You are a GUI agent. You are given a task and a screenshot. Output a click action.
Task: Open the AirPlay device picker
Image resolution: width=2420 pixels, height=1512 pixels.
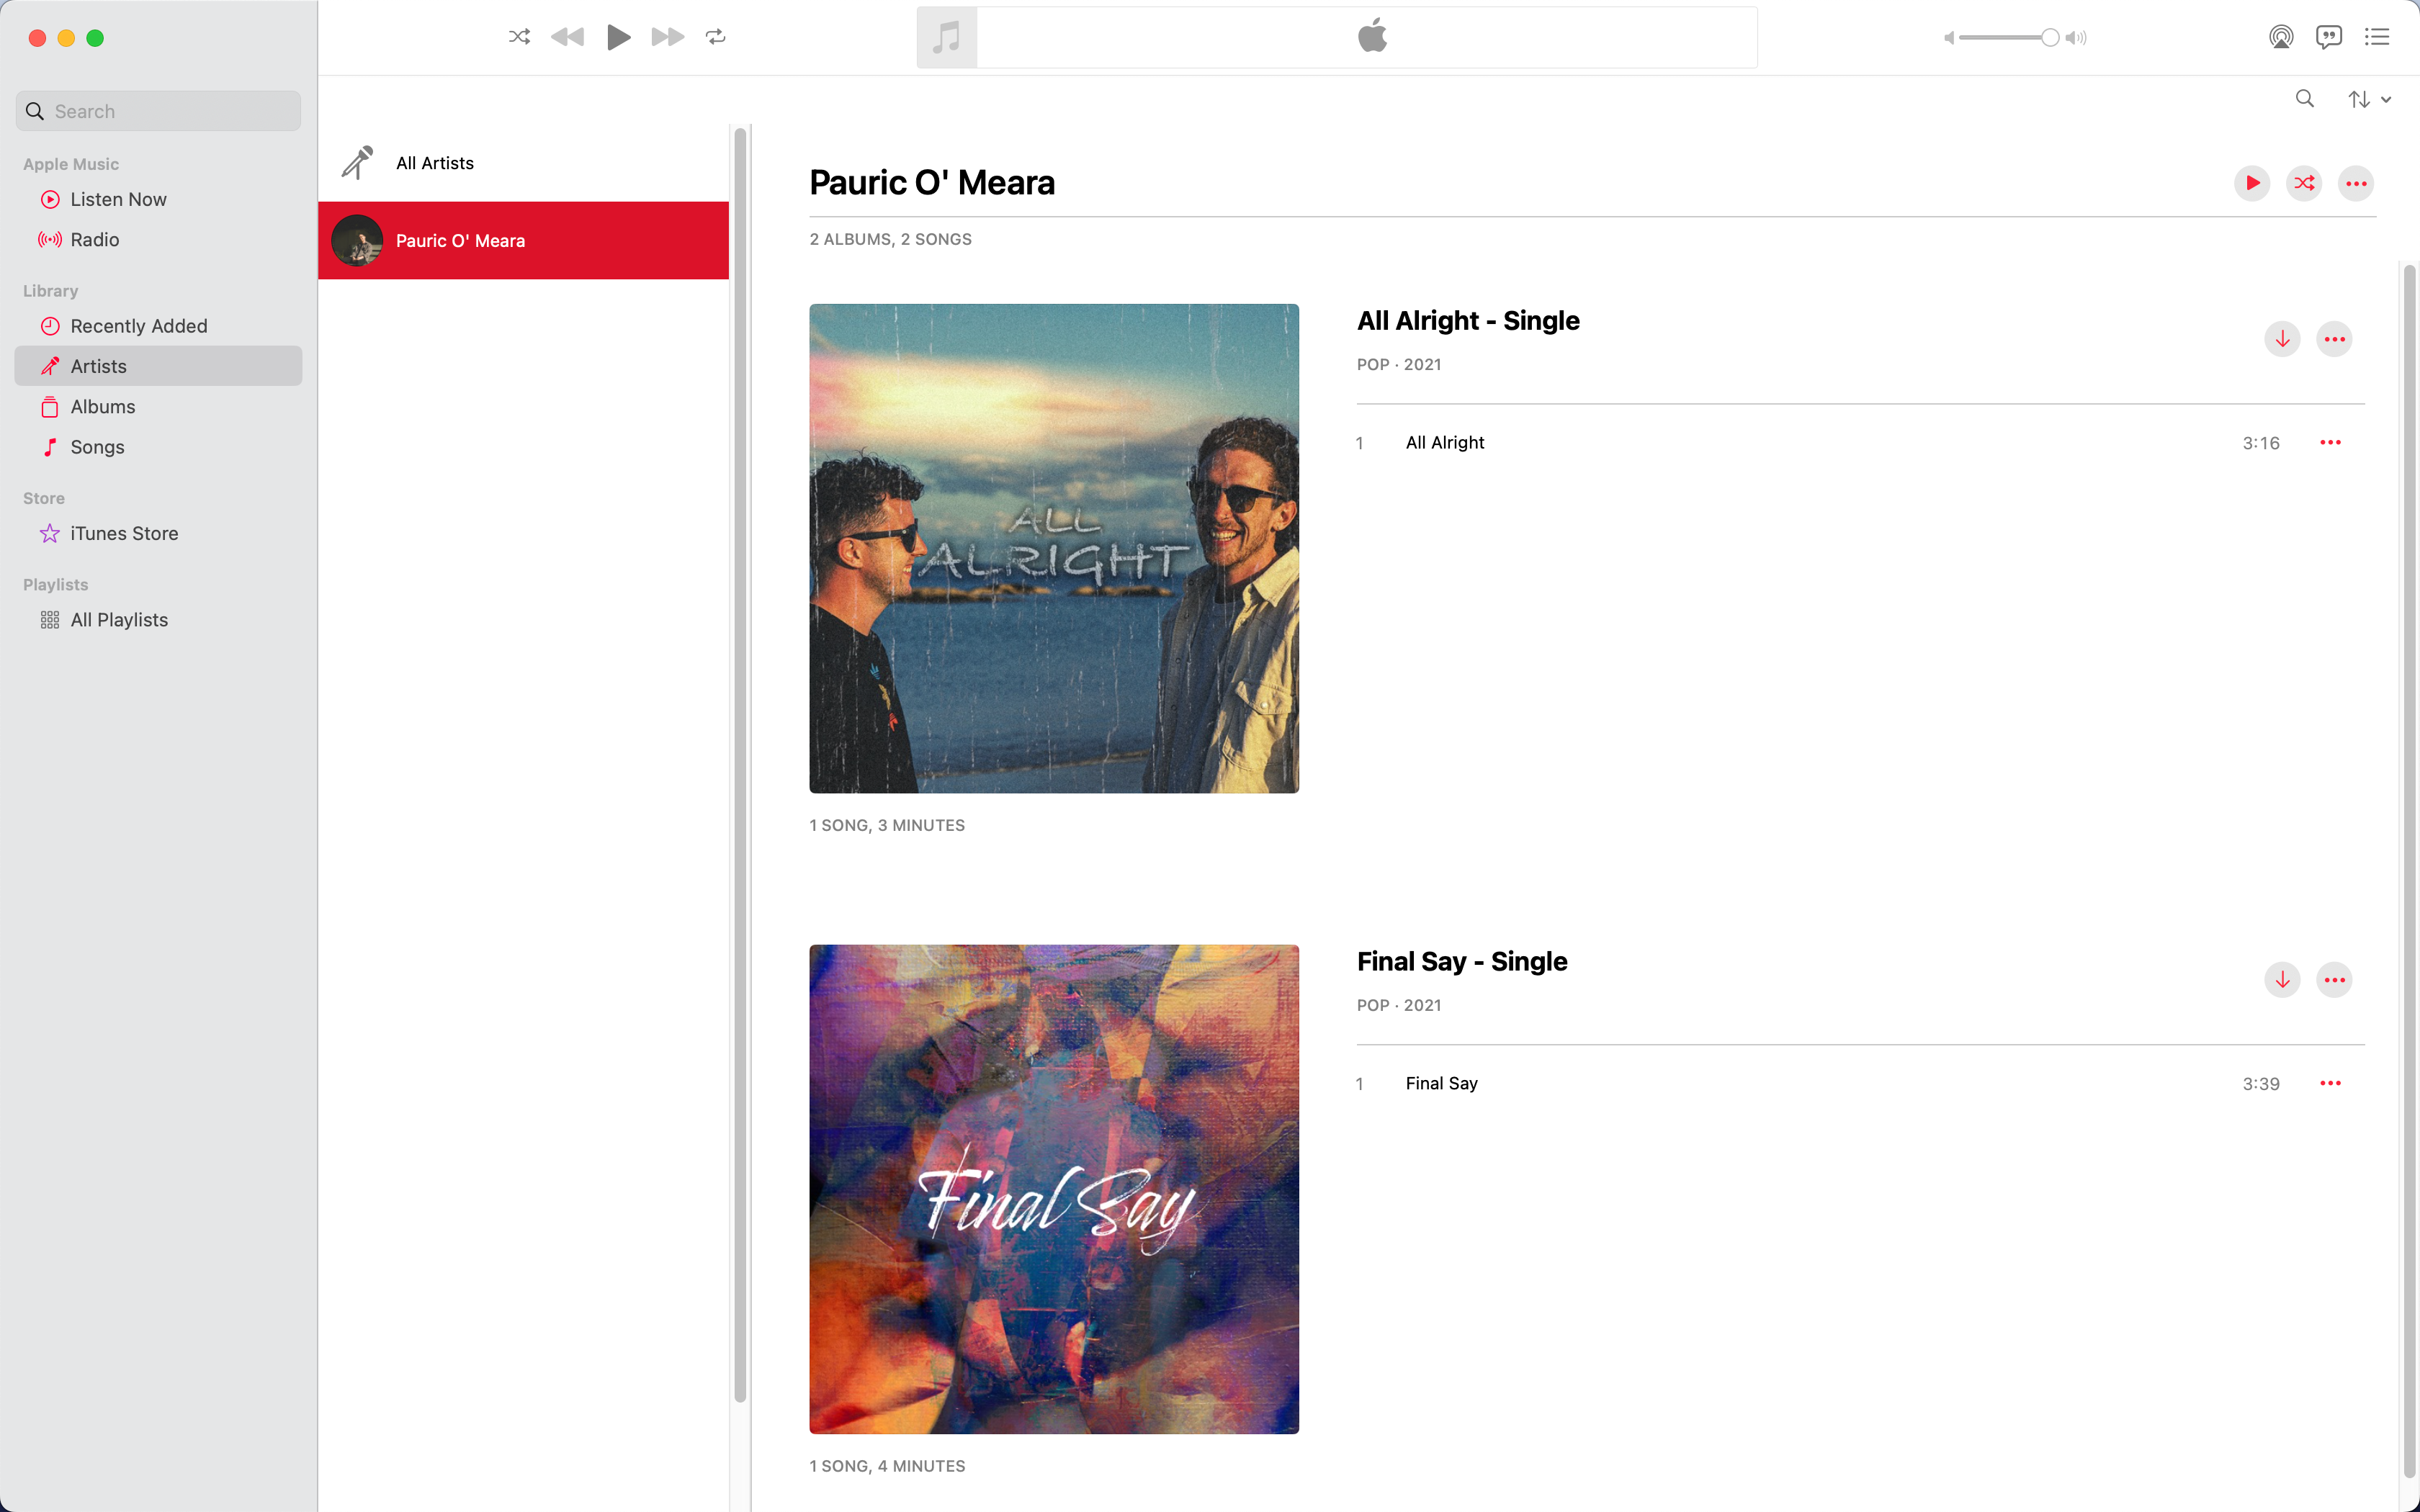click(x=2281, y=37)
